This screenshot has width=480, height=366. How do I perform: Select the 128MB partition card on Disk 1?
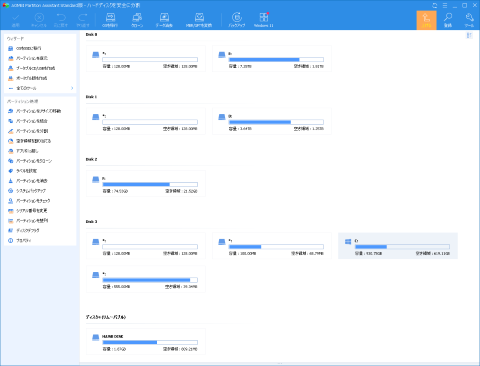tap(146, 121)
